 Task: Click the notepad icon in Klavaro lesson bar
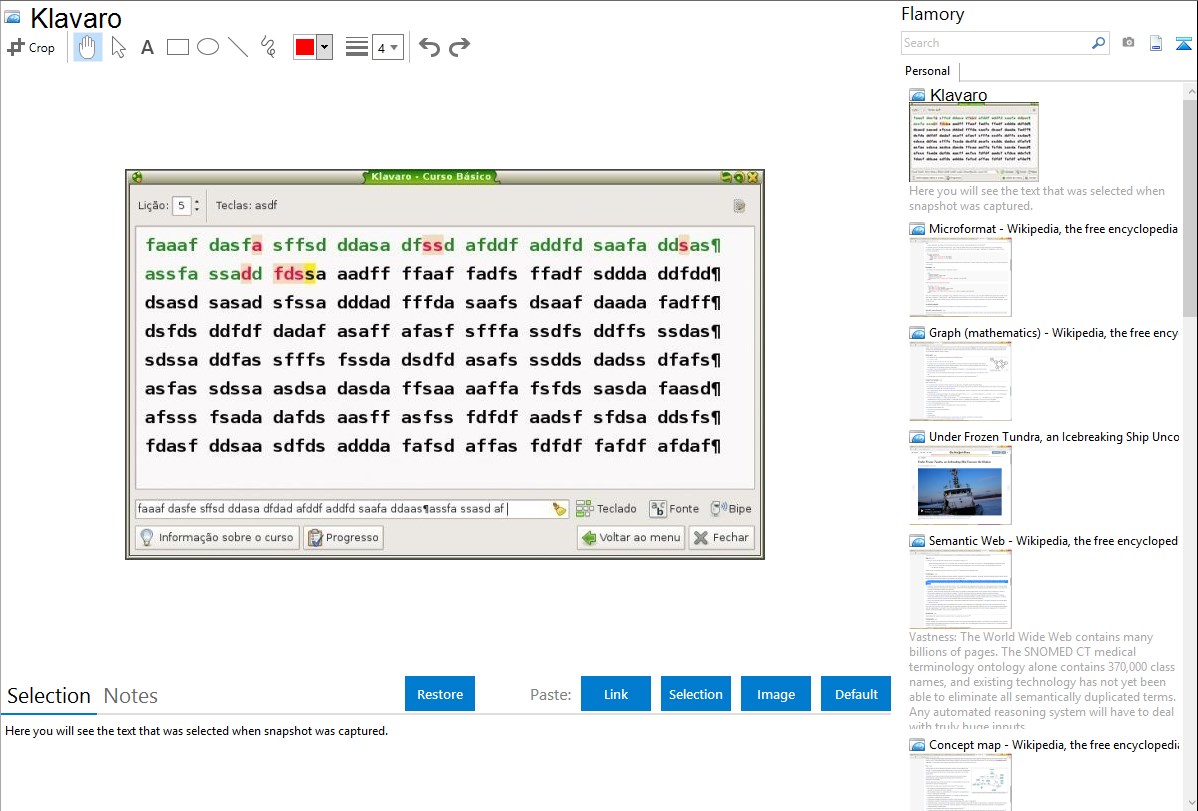tap(739, 206)
